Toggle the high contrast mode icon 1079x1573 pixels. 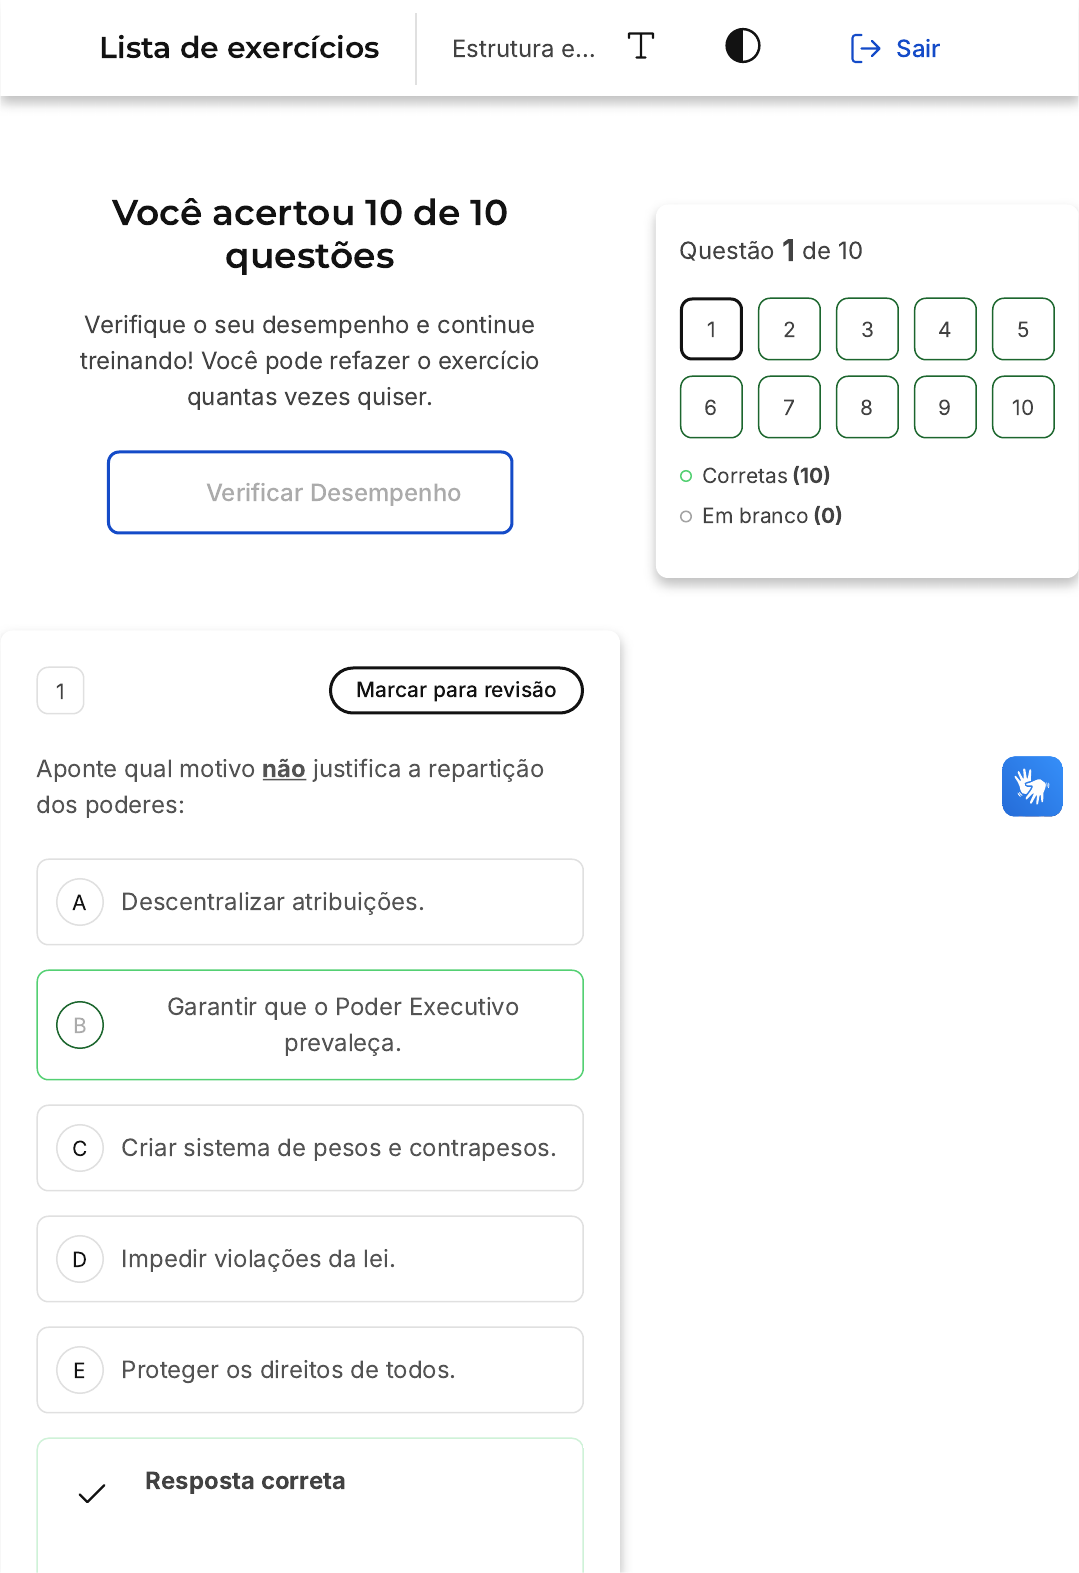(742, 46)
